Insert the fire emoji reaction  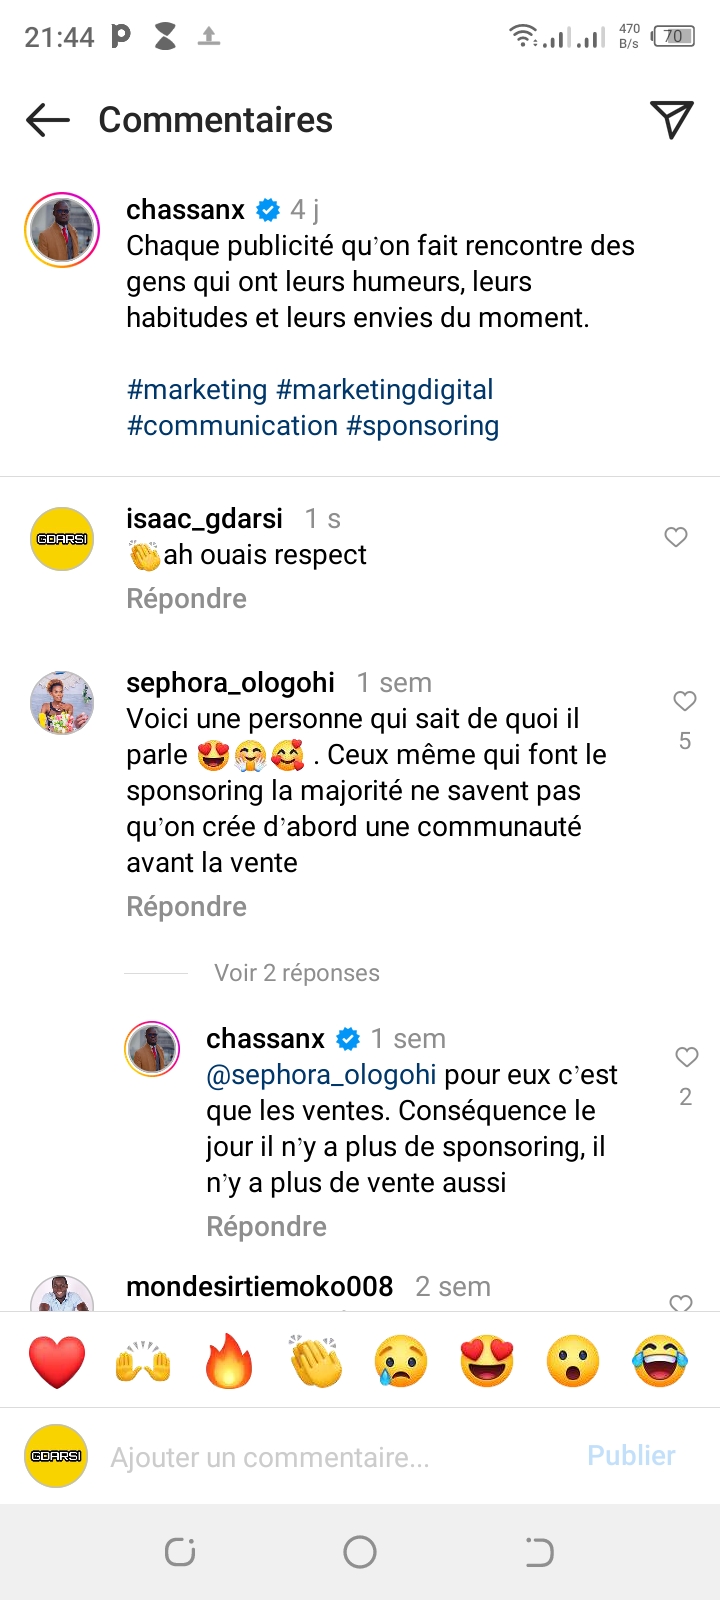[229, 1361]
